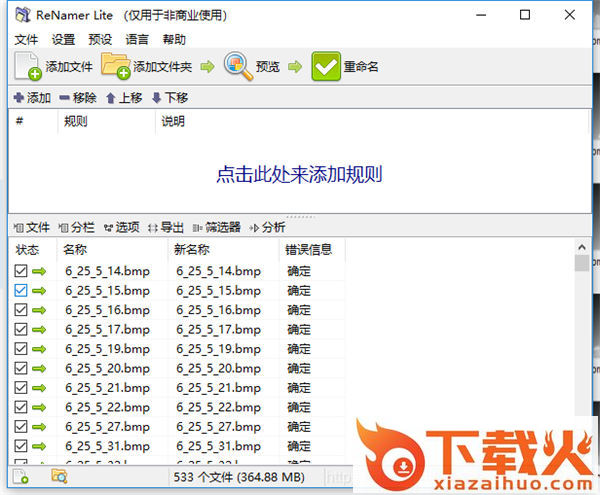Minimize the ReNamer Lite window
This screenshot has height=495, width=600.
coord(481,15)
